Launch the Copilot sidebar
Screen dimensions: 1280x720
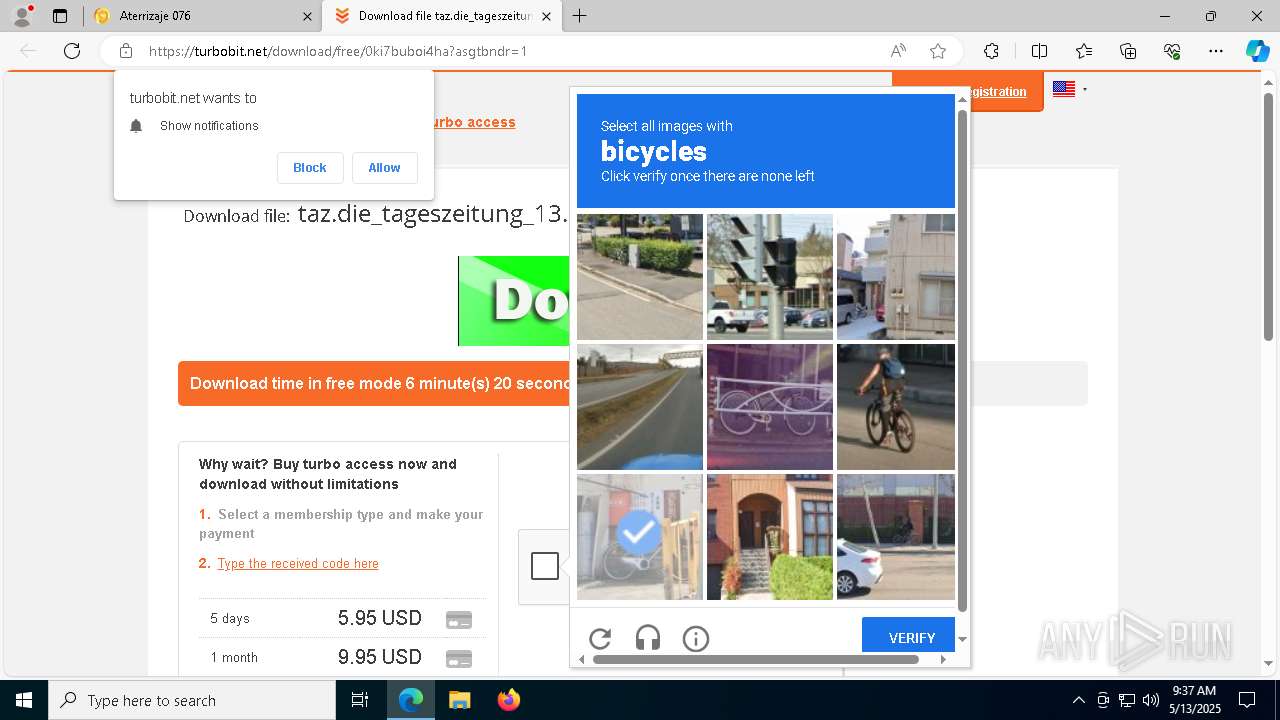[x=1258, y=51]
